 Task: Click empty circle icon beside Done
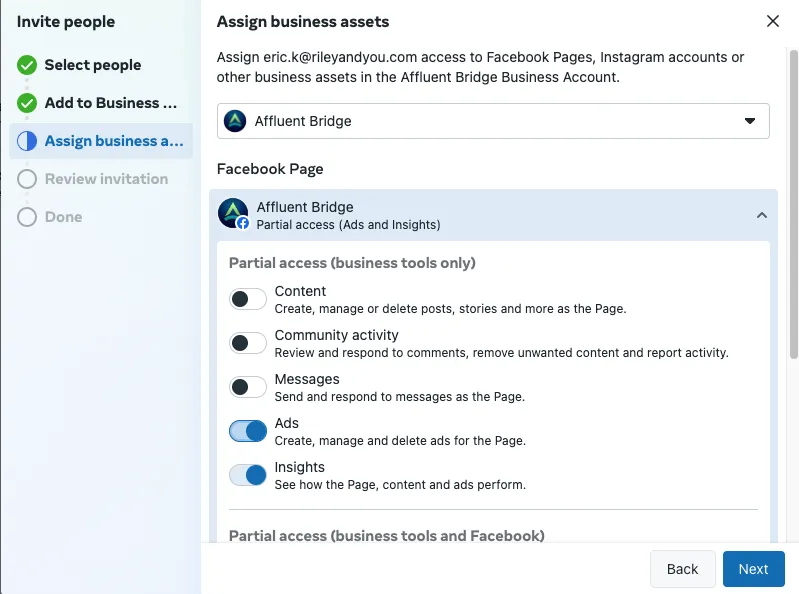click(x=27, y=217)
